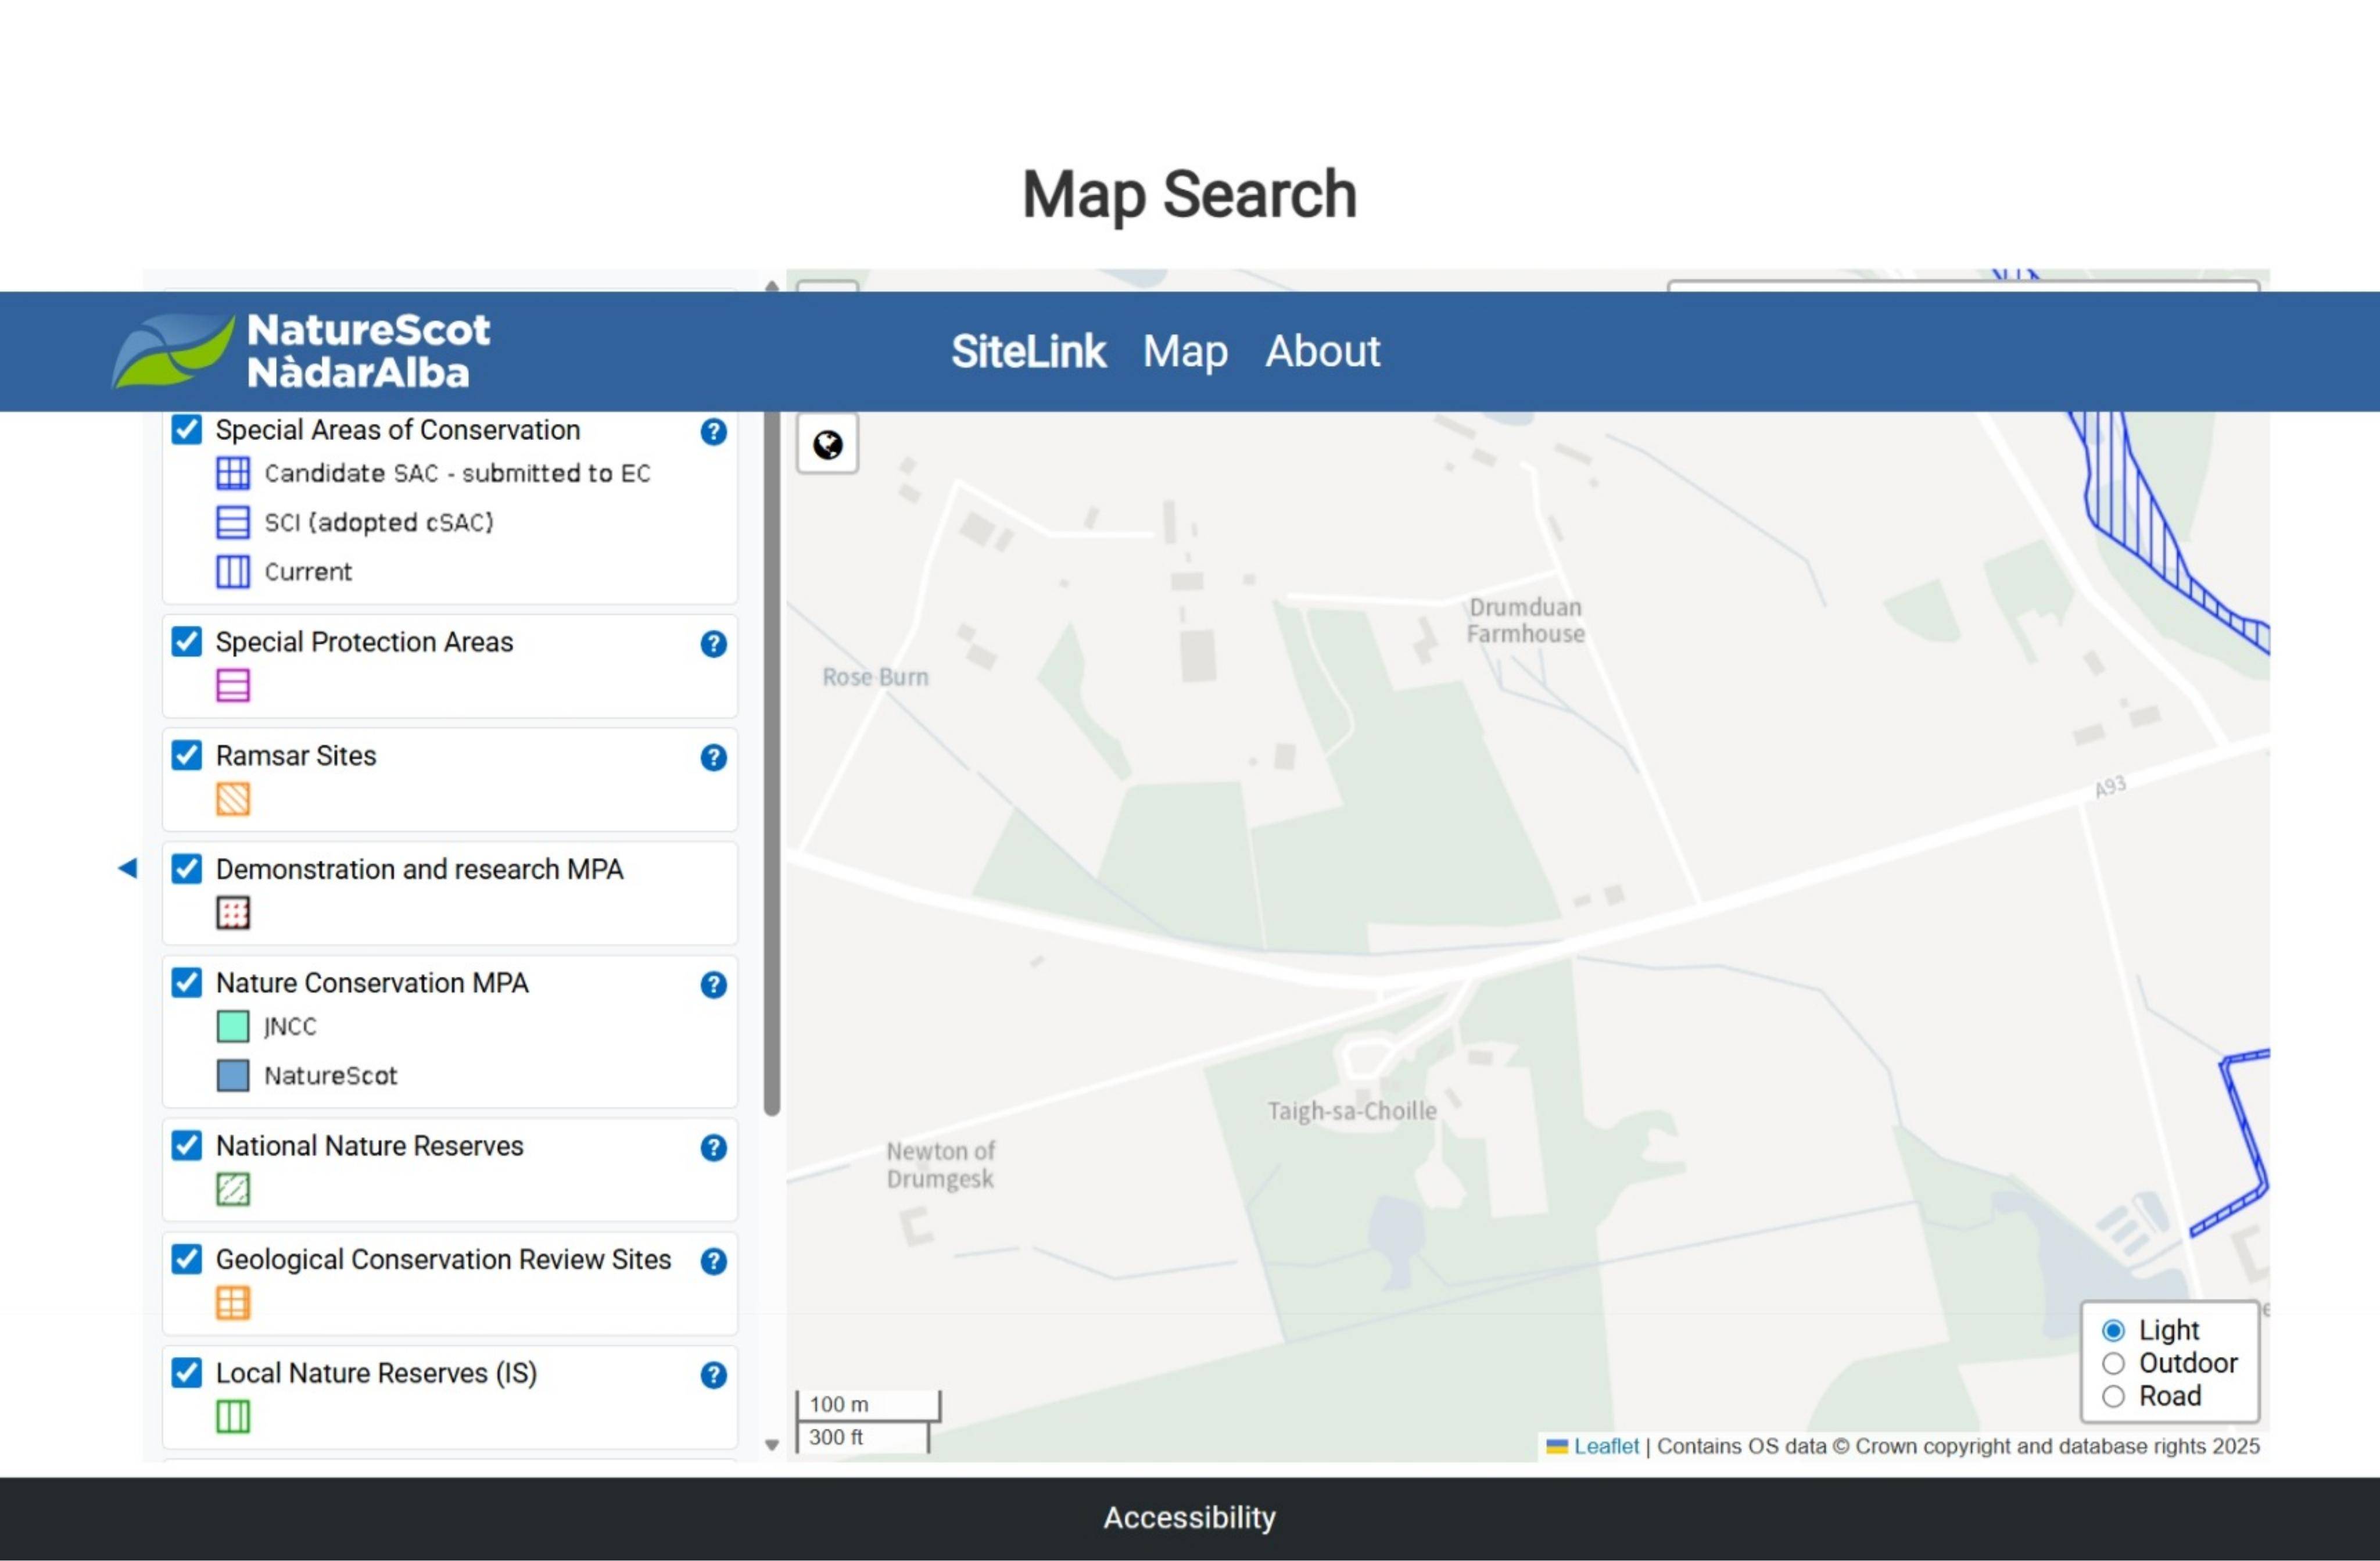Click the Drumduan Farmhouse map label
Viewport: 2380px width, 1561px height.
[x=1525, y=621]
